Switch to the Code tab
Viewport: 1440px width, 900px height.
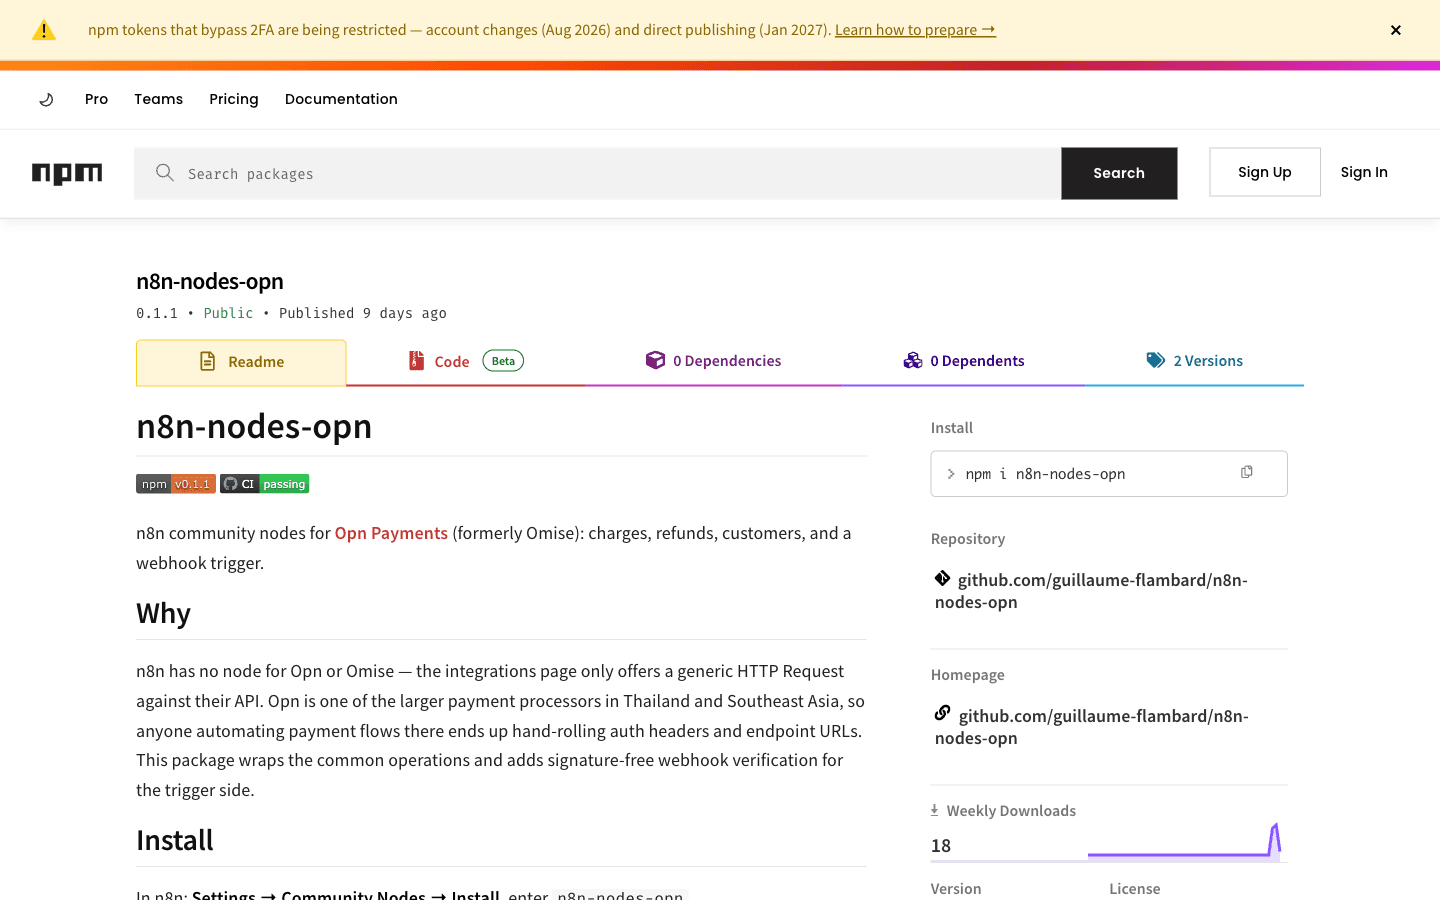point(465,362)
